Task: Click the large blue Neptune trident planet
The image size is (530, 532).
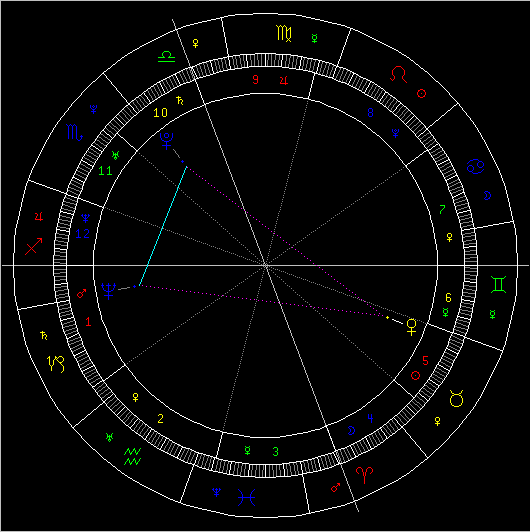Action: (x=109, y=291)
